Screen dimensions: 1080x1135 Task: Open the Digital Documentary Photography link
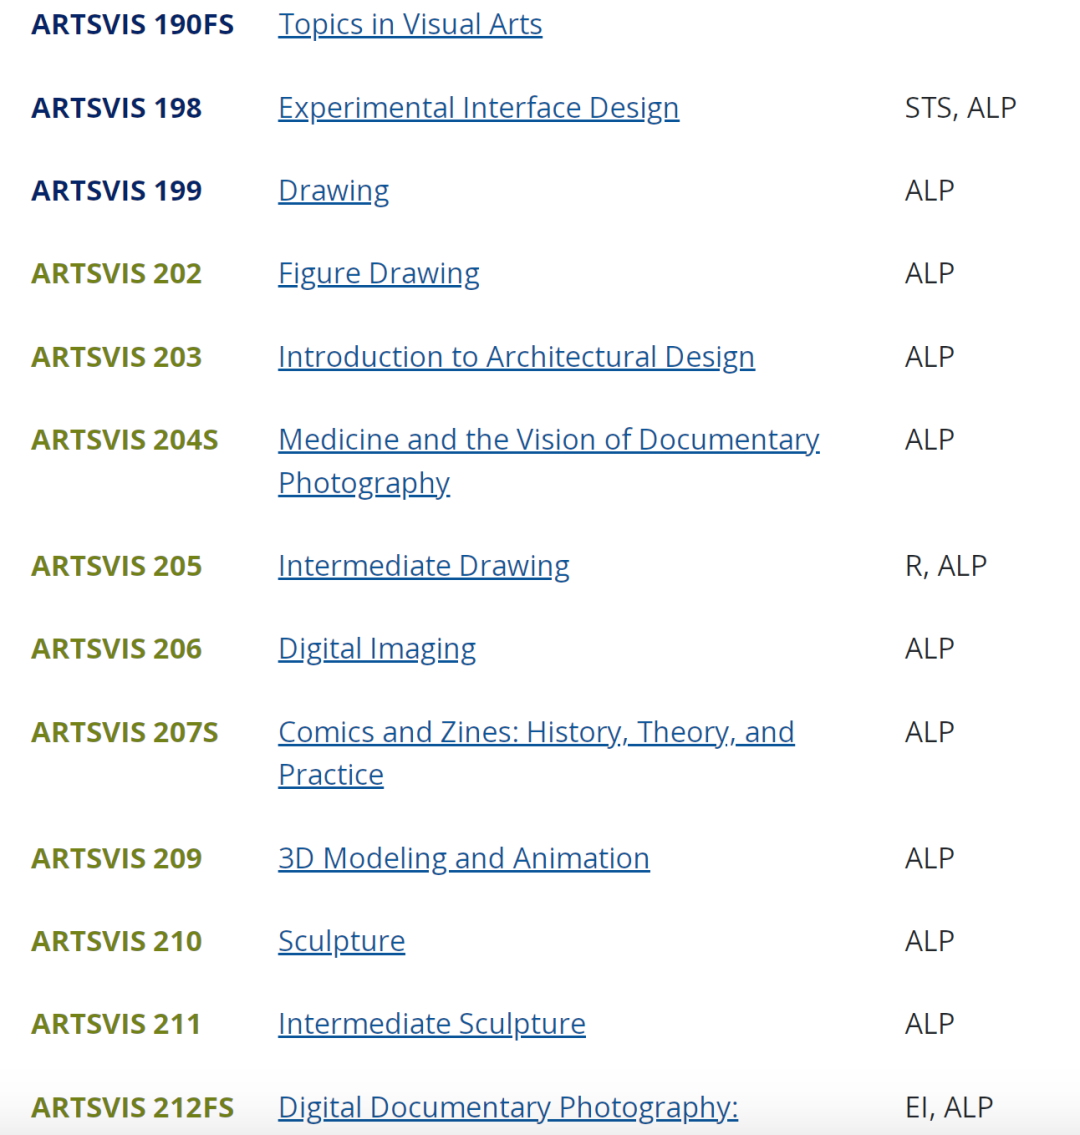507,1107
